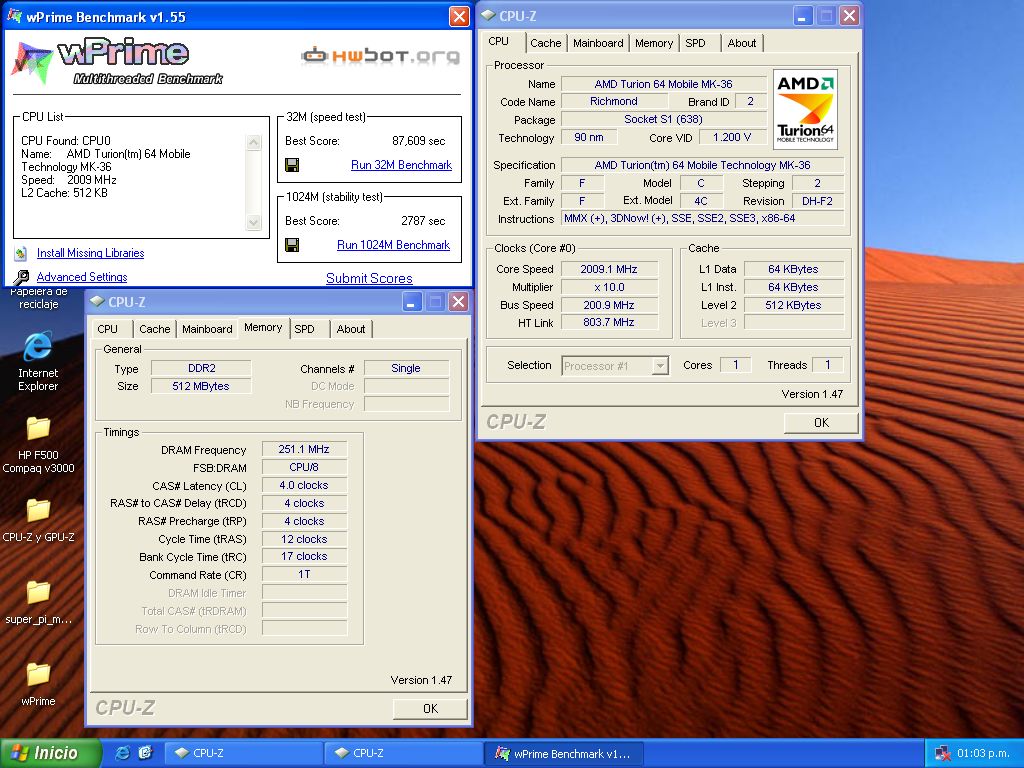Click the wPrime logo image
This screenshot has height=768, width=1024.
tap(118, 62)
